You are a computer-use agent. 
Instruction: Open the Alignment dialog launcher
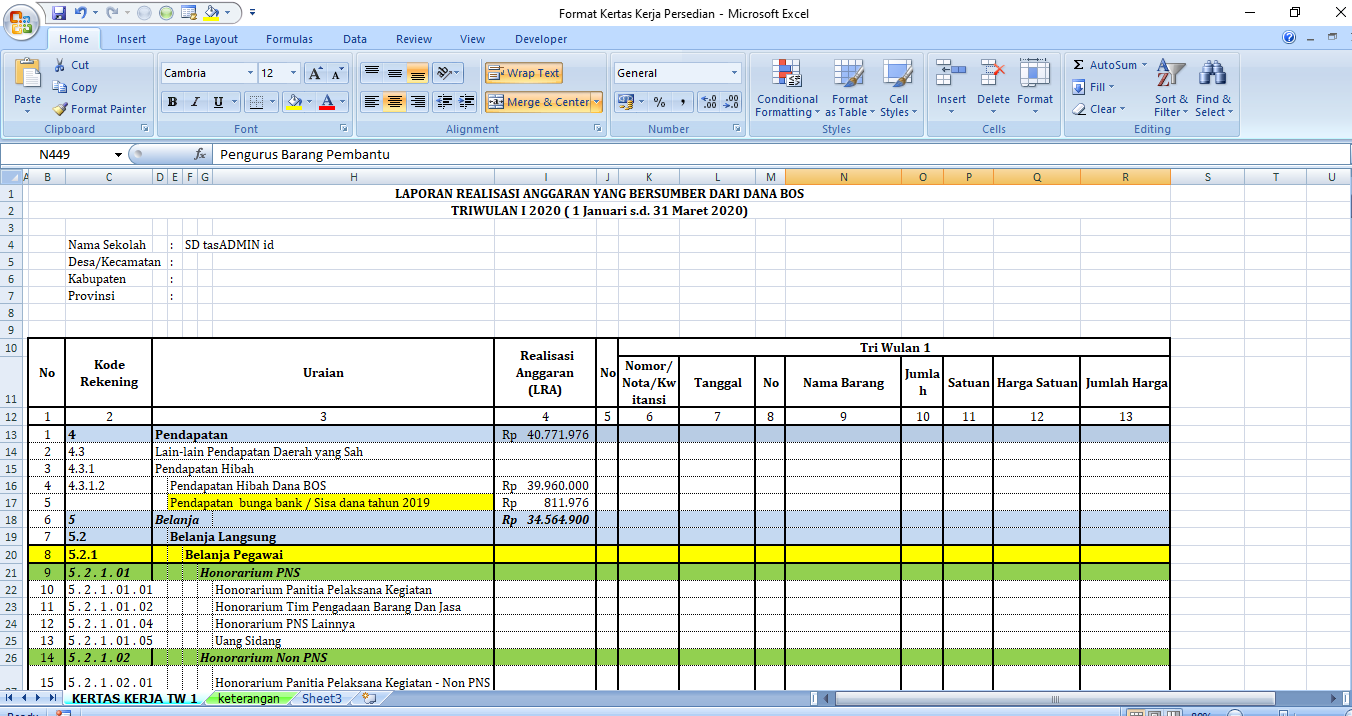click(x=597, y=129)
